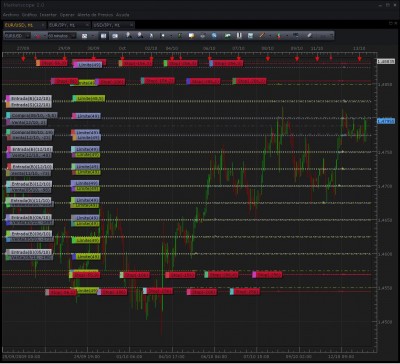Open the Alerta de Precios menu
Screen dimensions: 400x364
[x=95, y=15]
